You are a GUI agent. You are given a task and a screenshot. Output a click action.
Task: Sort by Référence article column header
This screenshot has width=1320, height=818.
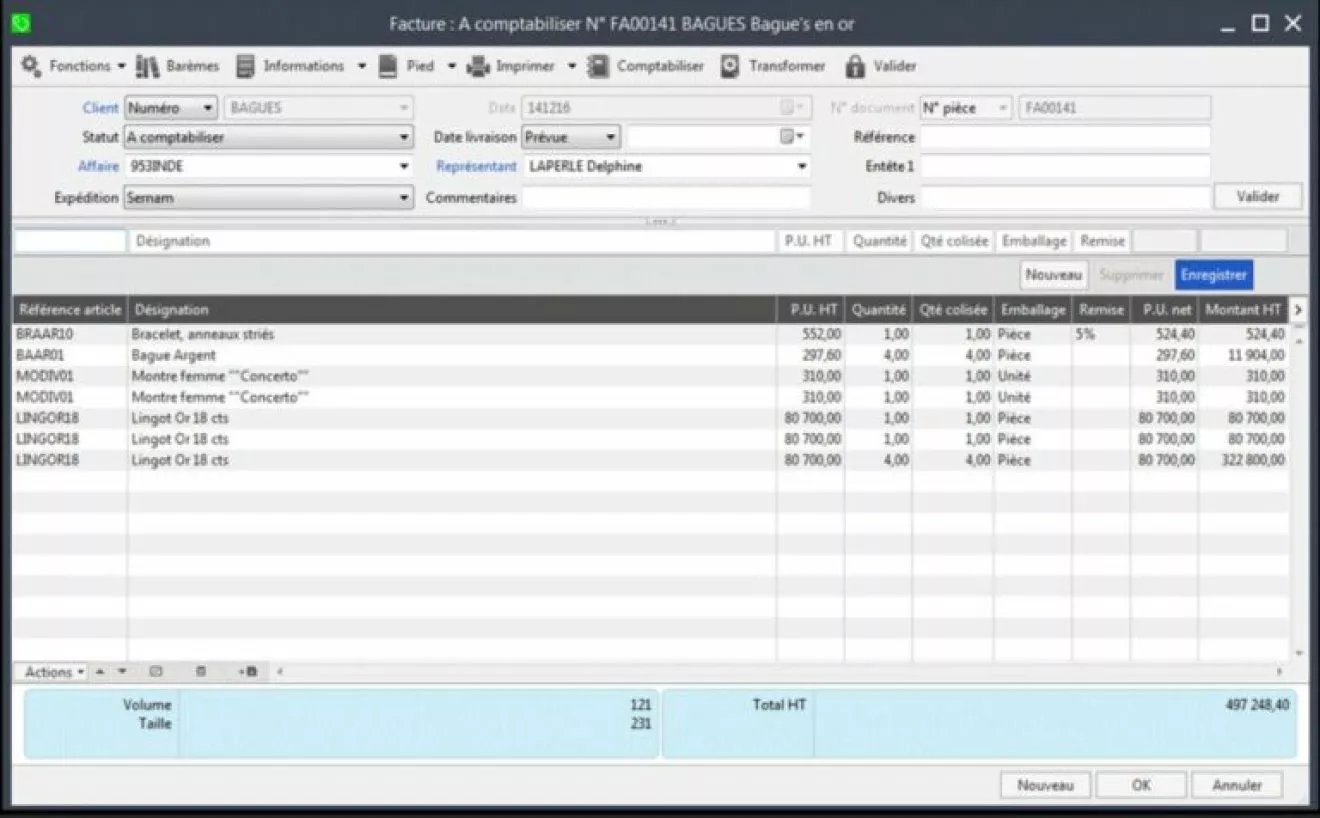tap(70, 310)
